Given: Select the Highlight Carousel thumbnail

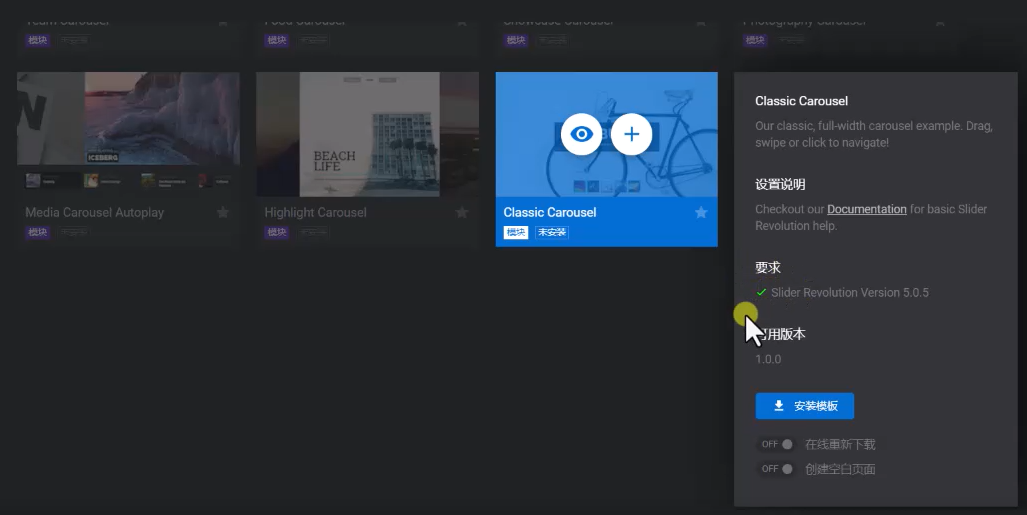Looking at the screenshot, I should [367, 133].
